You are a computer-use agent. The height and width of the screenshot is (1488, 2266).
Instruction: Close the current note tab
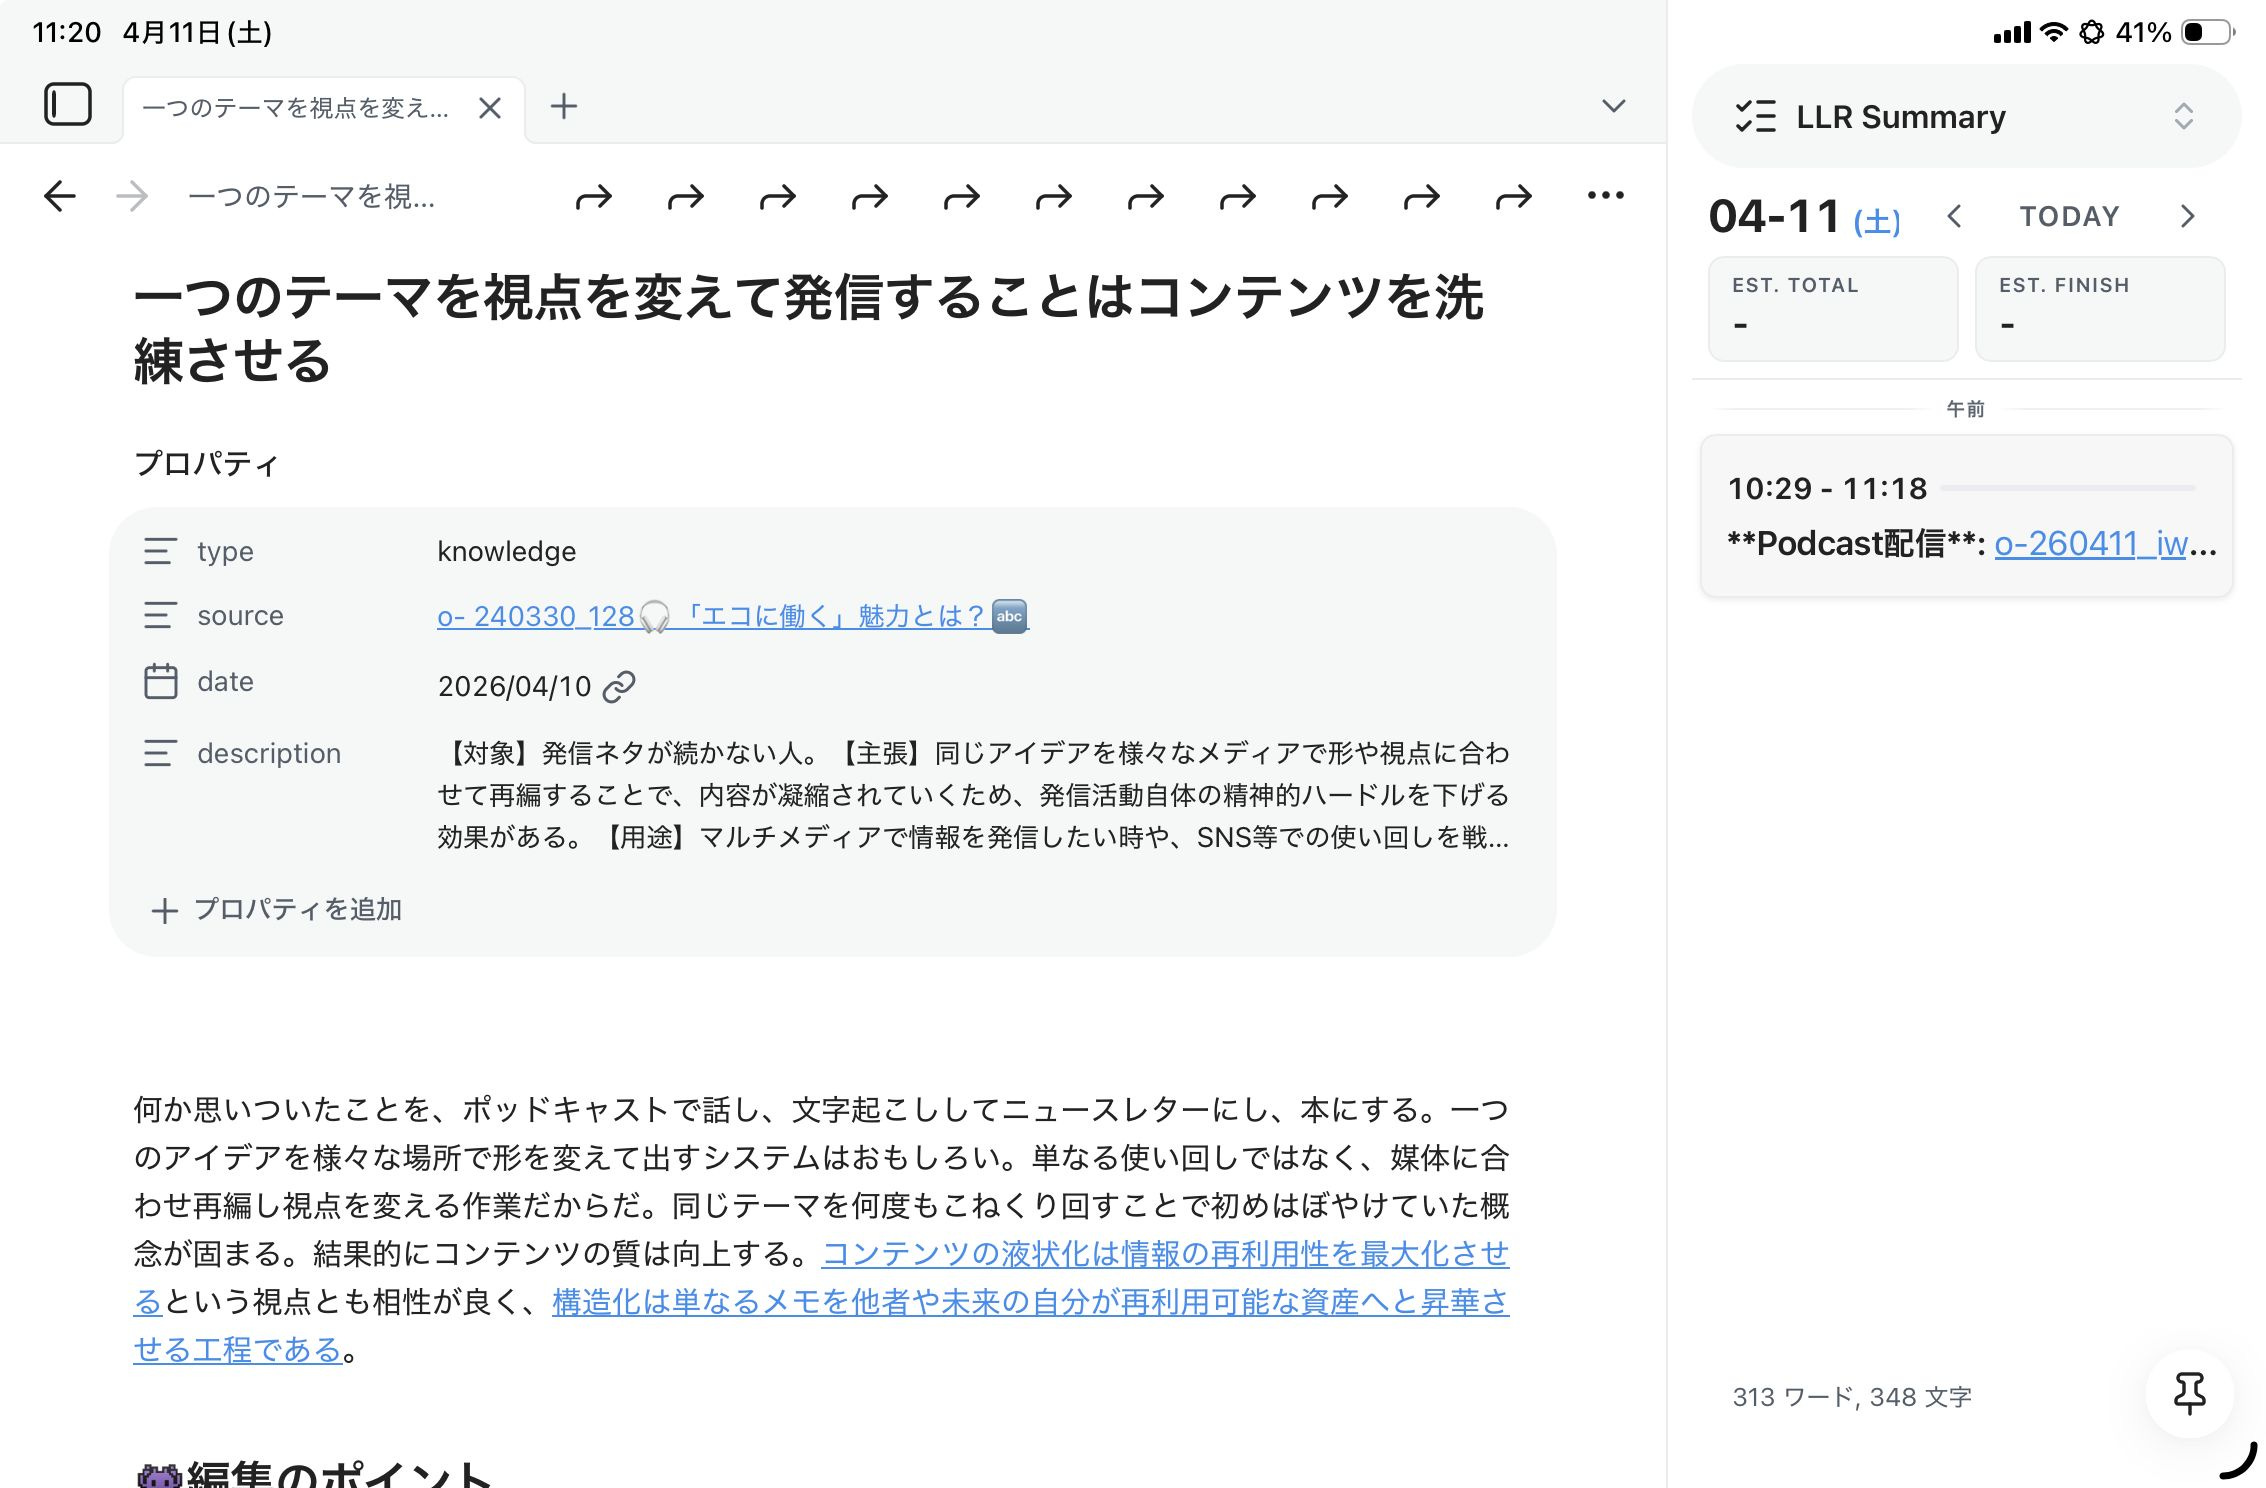[489, 108]
